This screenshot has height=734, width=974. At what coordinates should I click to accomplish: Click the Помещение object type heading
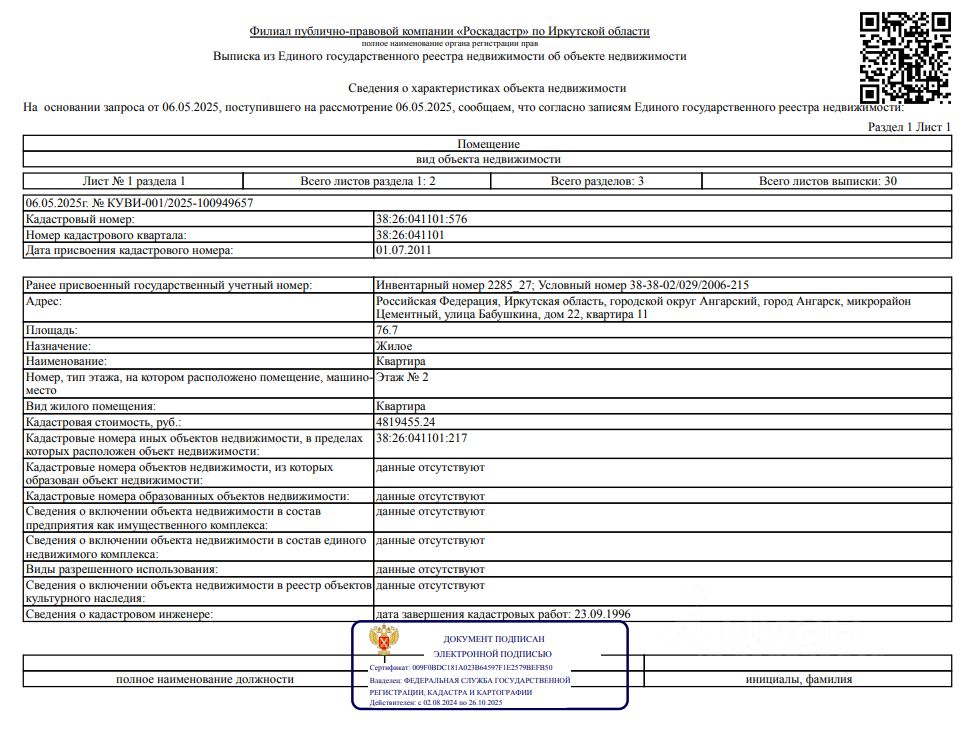[488, 144]
